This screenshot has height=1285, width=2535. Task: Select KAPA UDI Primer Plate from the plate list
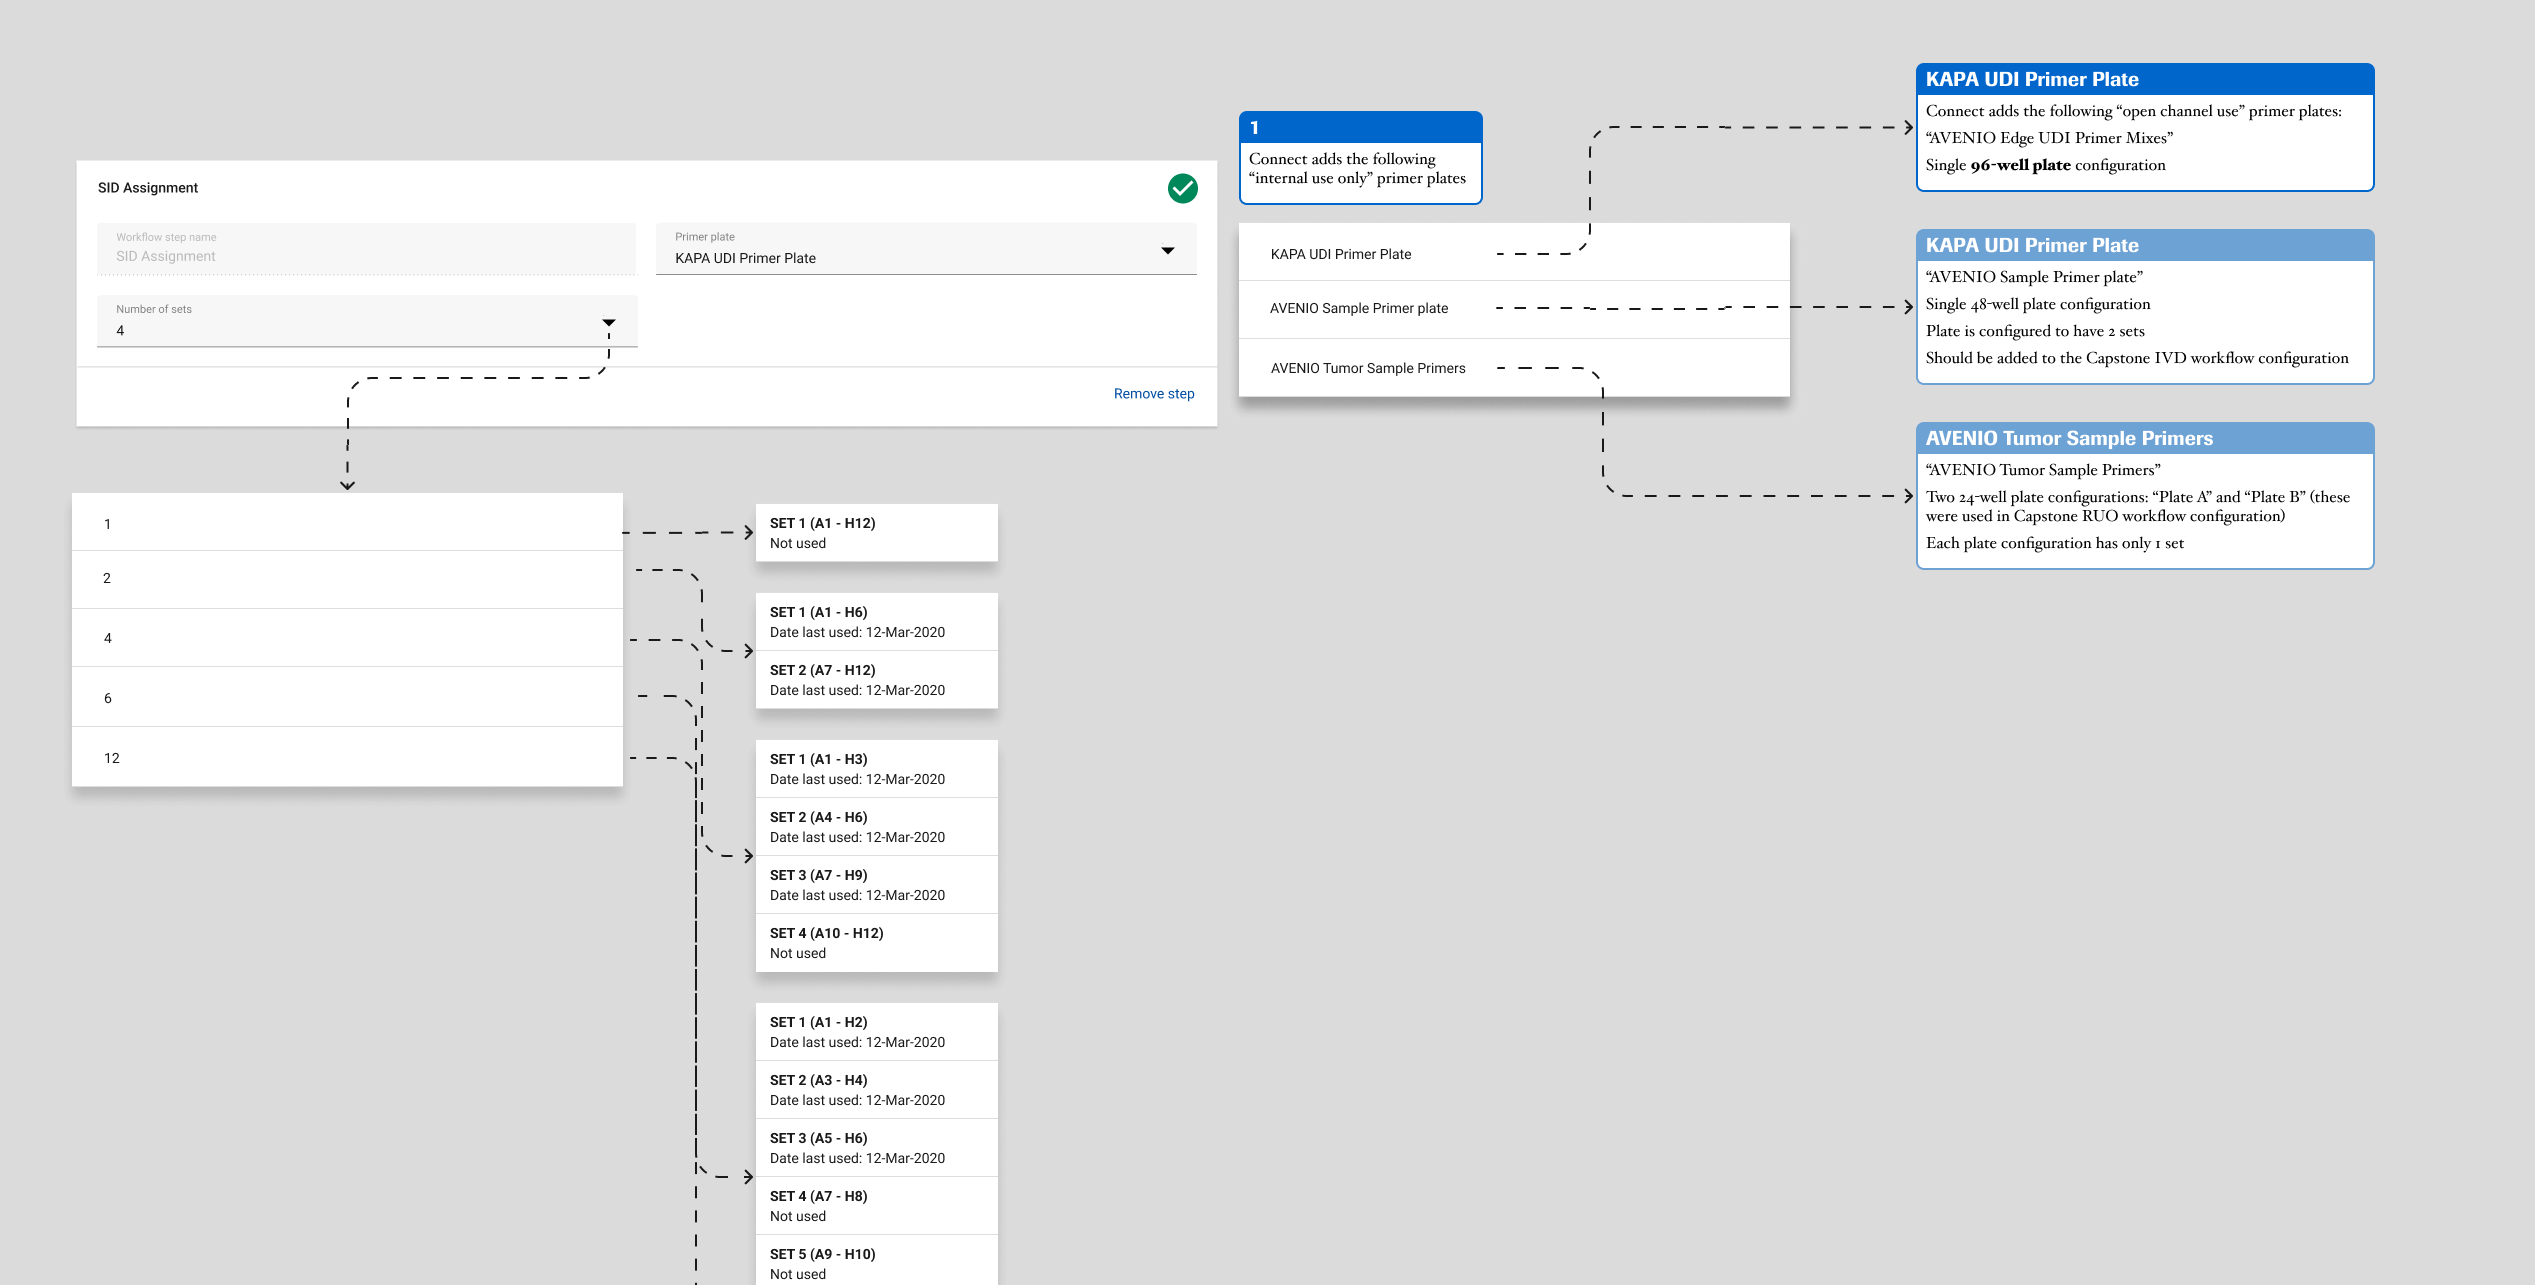coord(1341,254)
